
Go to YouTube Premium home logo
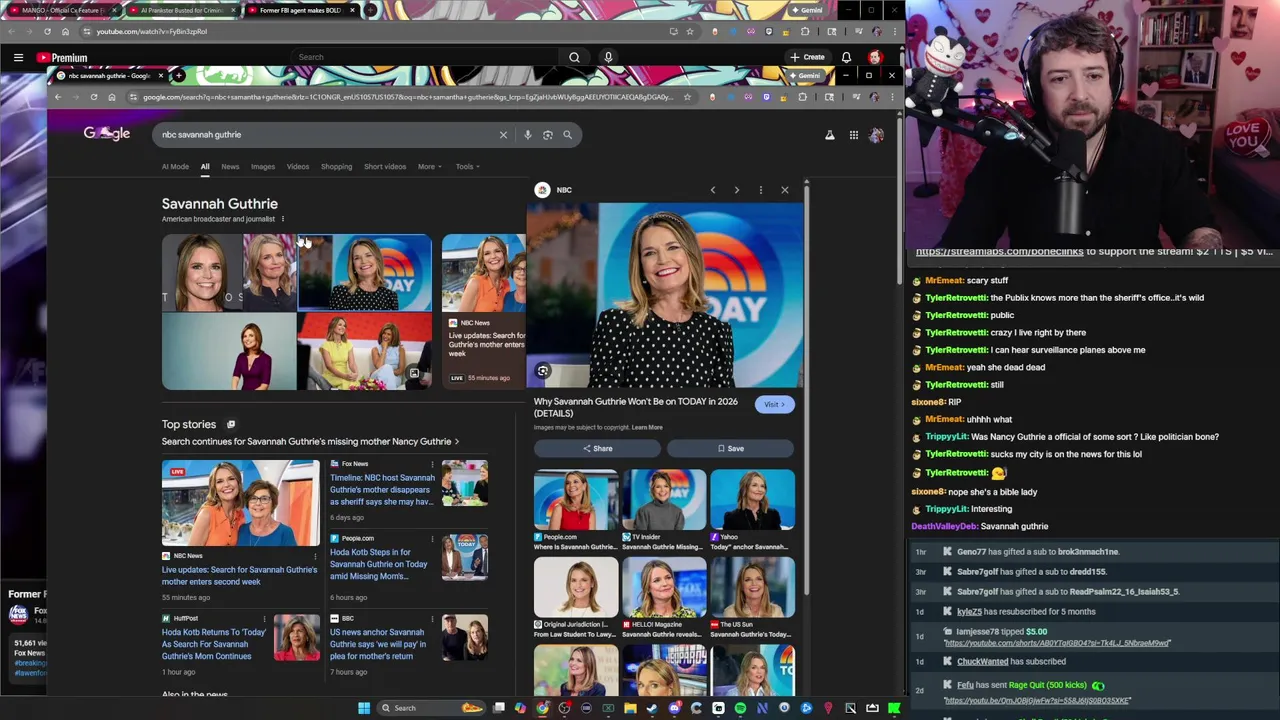pos(62,58)
